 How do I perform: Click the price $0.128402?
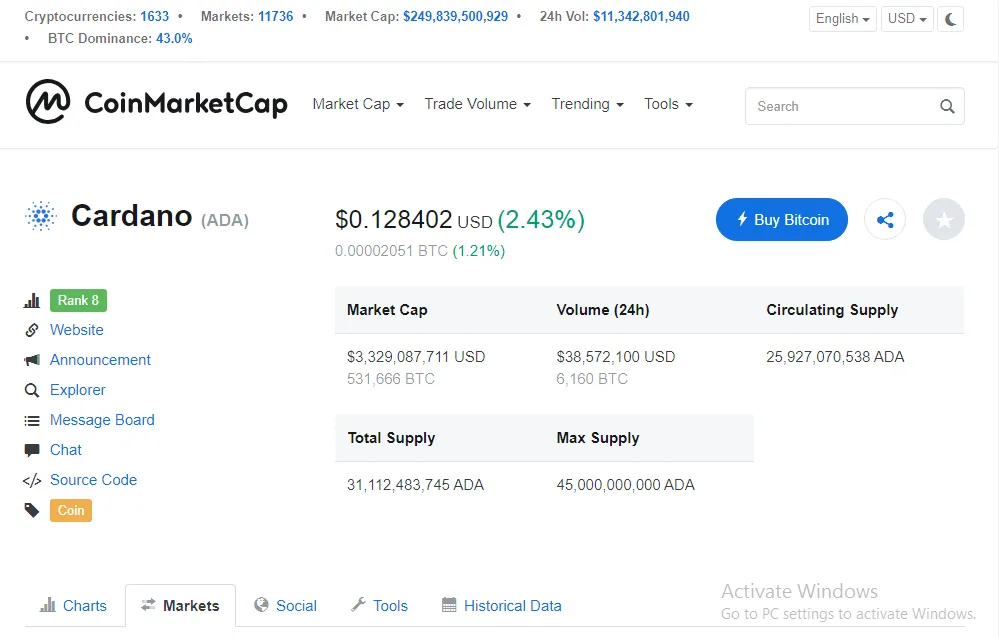[394, 220]
